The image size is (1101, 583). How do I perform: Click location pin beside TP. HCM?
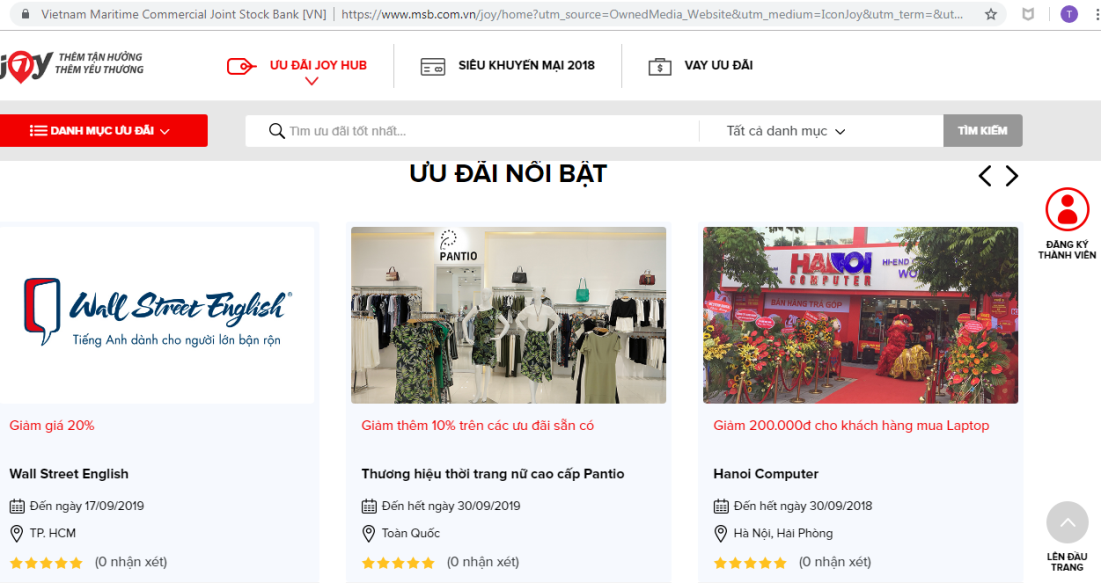coord(17,534)
